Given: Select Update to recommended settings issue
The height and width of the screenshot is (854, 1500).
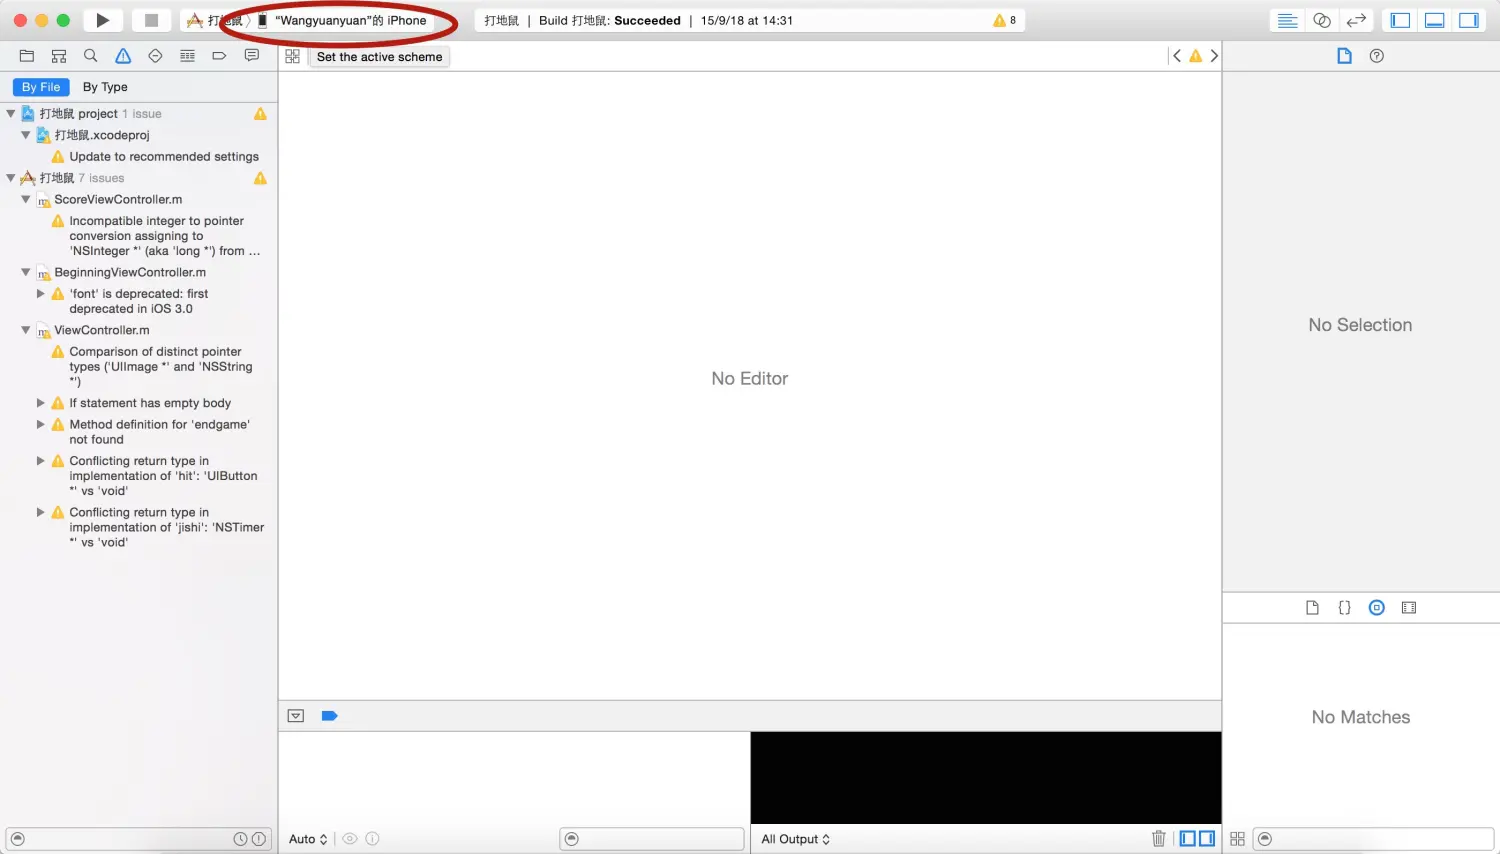Looking at the screenshot, I should [164, 157].
